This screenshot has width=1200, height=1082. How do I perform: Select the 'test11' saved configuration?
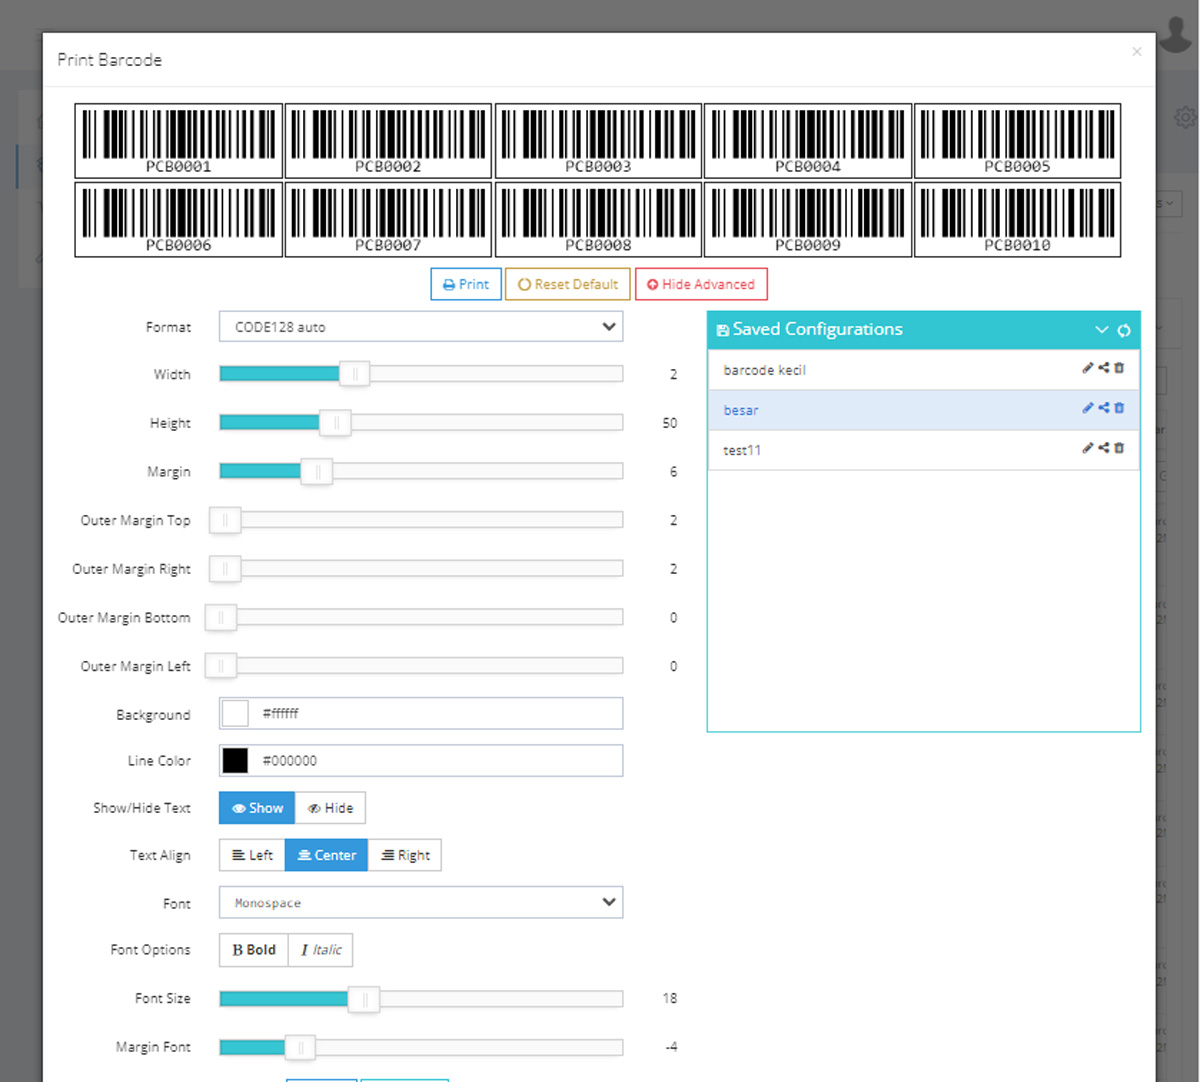(742, 451)
